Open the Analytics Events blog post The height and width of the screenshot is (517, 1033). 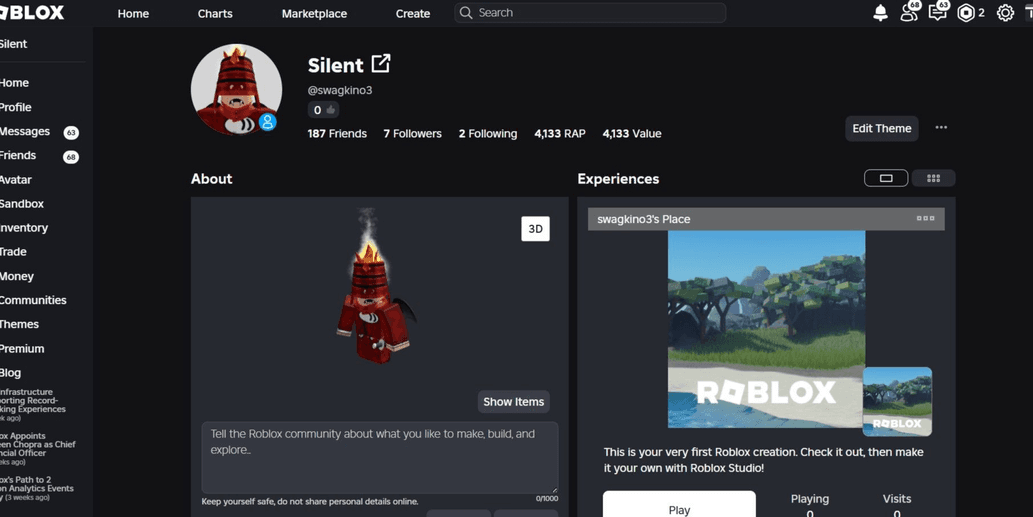[x=37, y=488]
